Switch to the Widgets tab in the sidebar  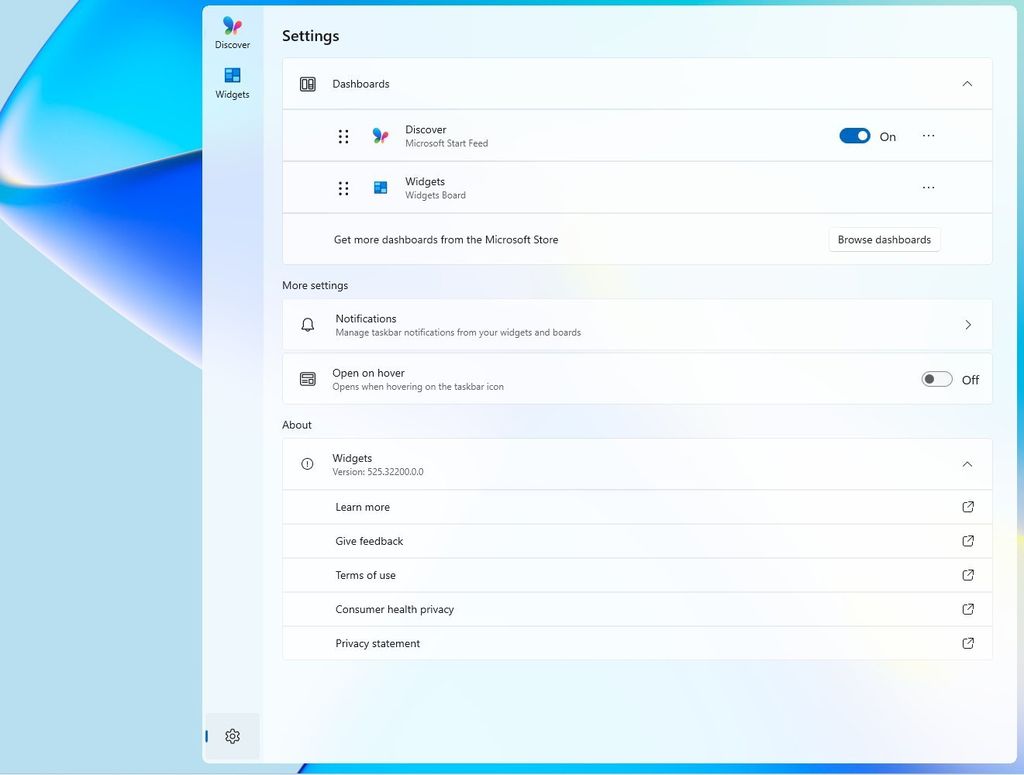(x=232, y=80)
